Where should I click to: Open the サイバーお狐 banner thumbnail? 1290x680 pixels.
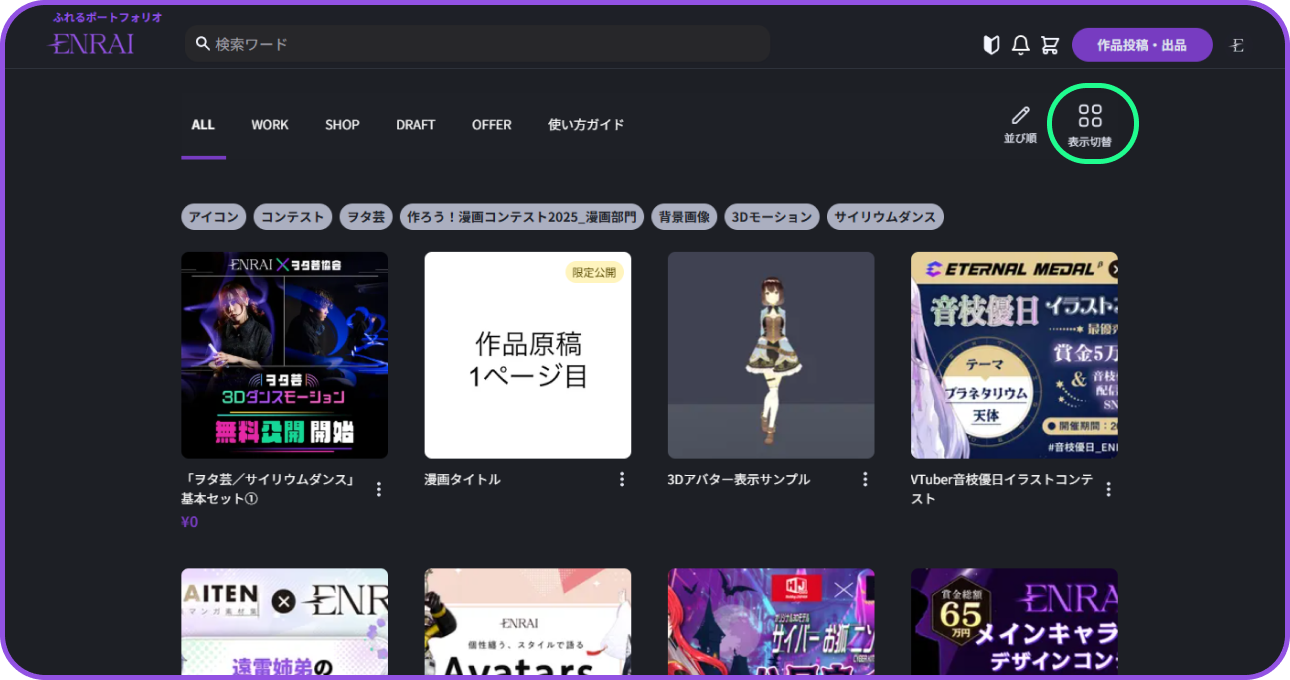pos(771,621)
